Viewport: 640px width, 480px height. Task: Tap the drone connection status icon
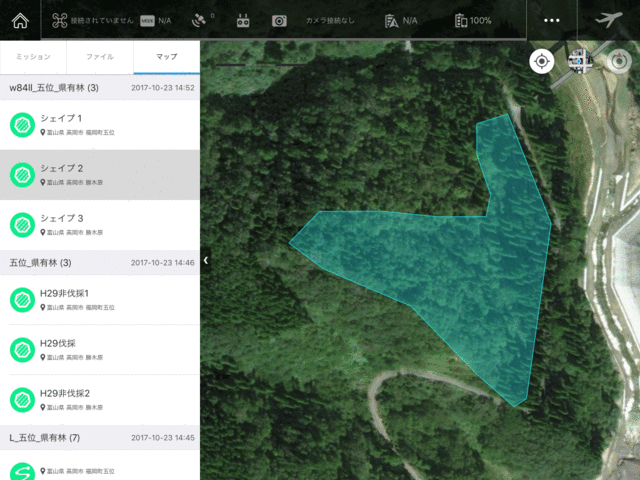(x=60, y=20)
